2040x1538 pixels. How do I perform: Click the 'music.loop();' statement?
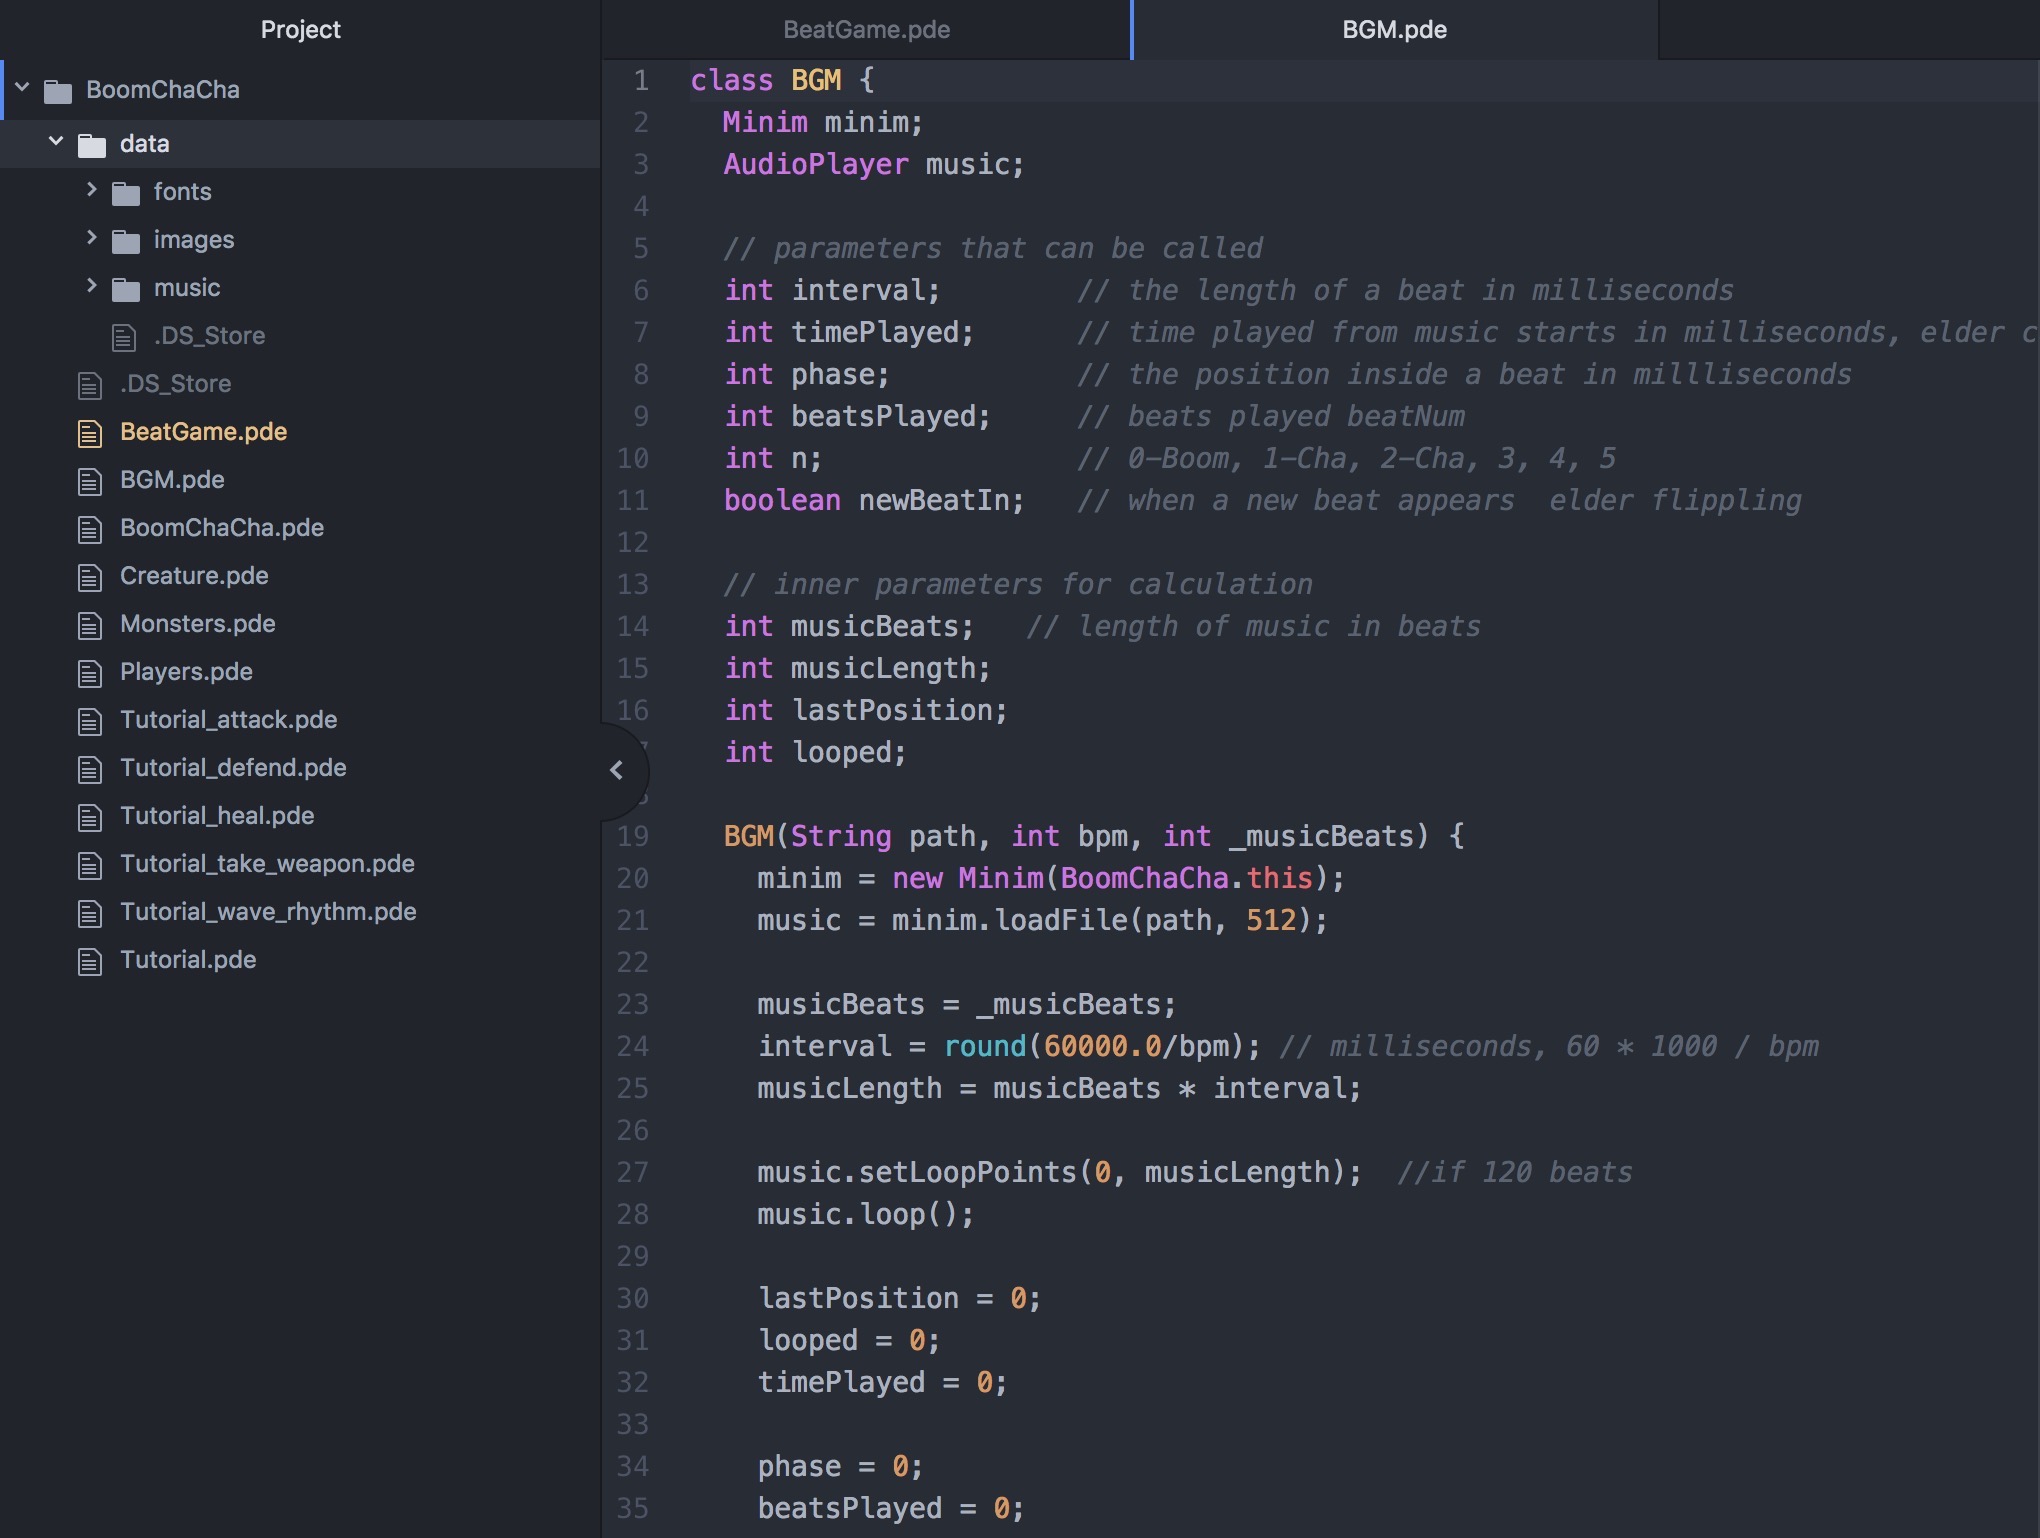(x=865, y=1214)
